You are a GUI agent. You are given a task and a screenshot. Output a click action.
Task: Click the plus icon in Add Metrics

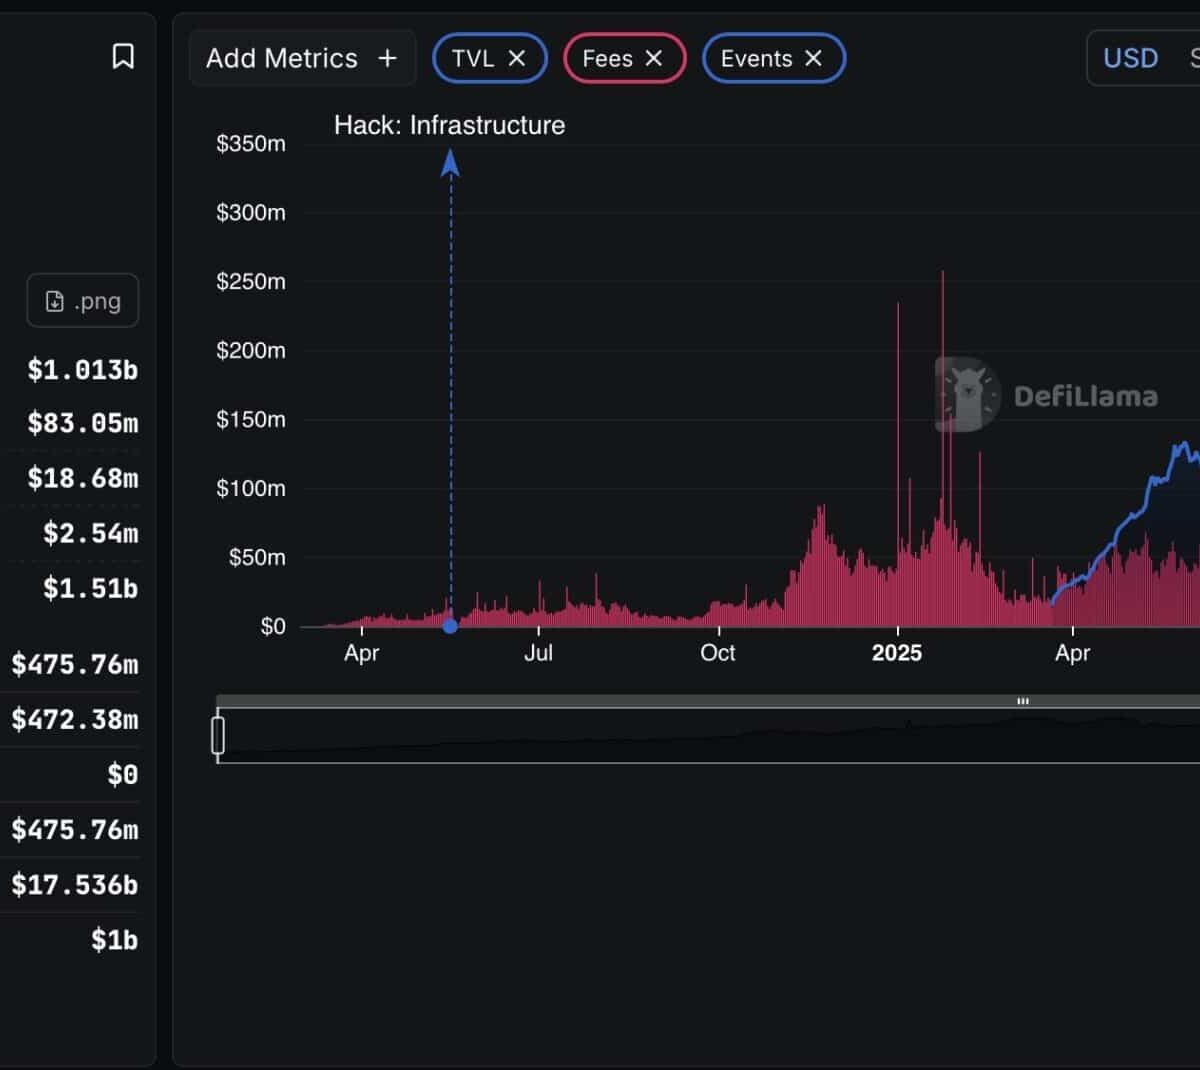point(387,58)
